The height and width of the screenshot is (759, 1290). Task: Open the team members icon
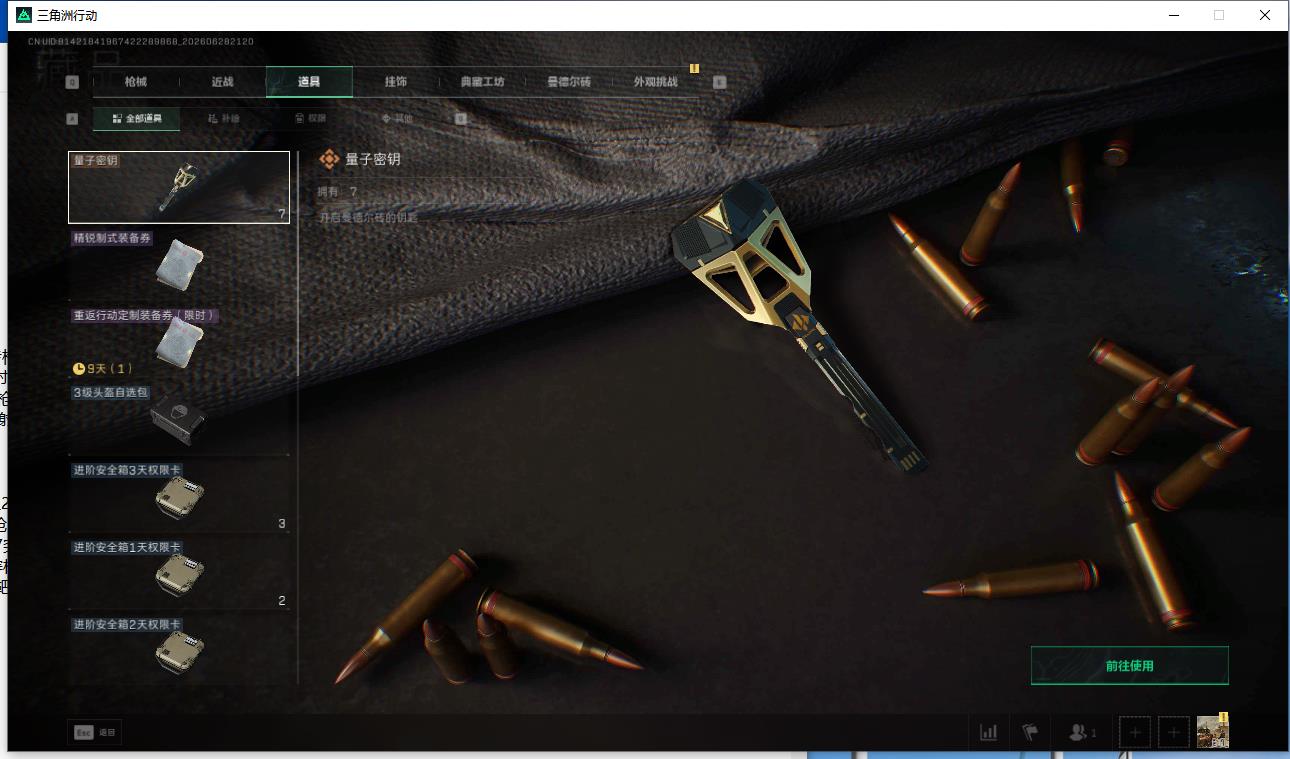coord(1082,732)
